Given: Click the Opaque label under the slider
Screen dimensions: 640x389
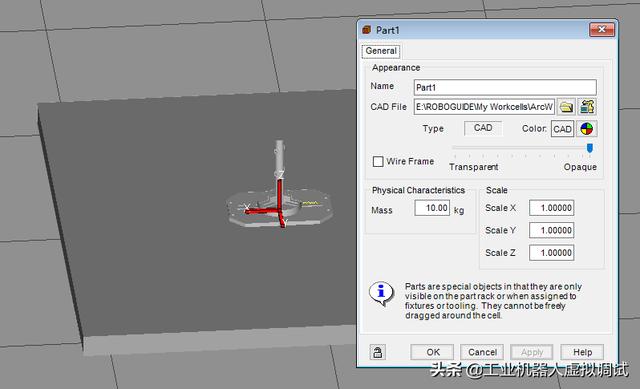Looking at the screenshot, I should point(580,167).
